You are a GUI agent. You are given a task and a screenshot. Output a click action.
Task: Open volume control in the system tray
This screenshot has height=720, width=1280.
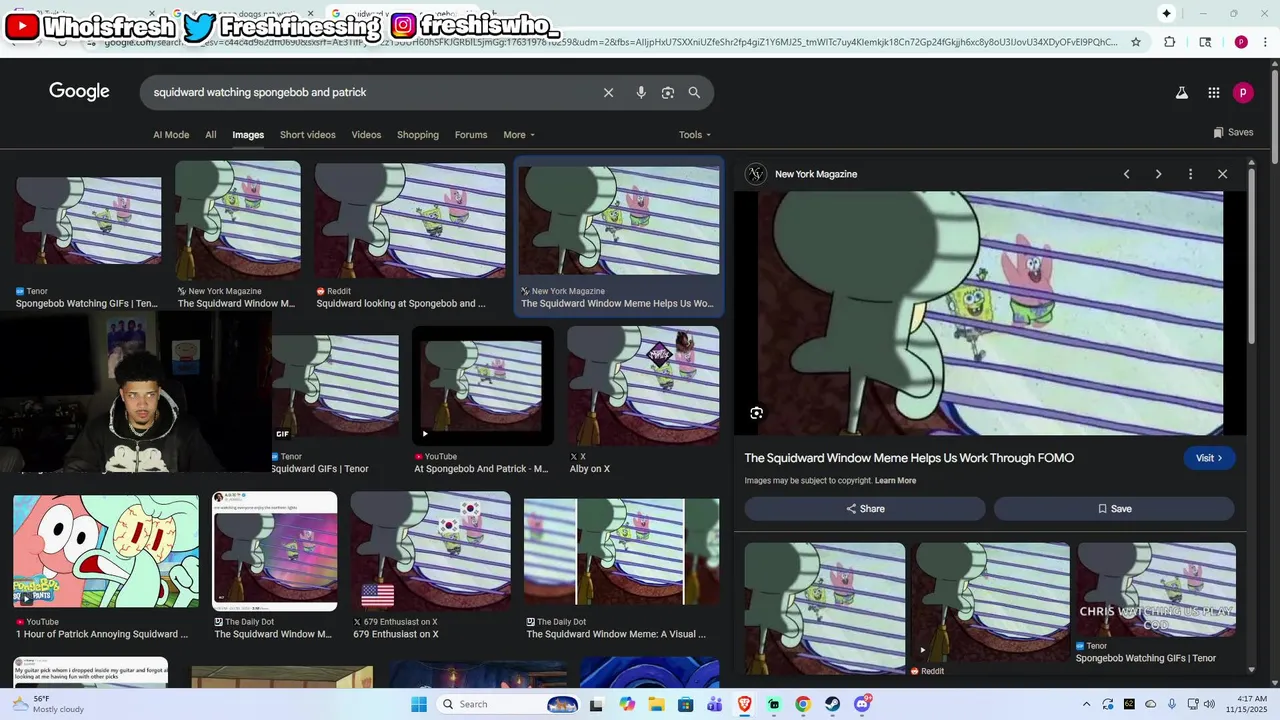(1209, 704)
